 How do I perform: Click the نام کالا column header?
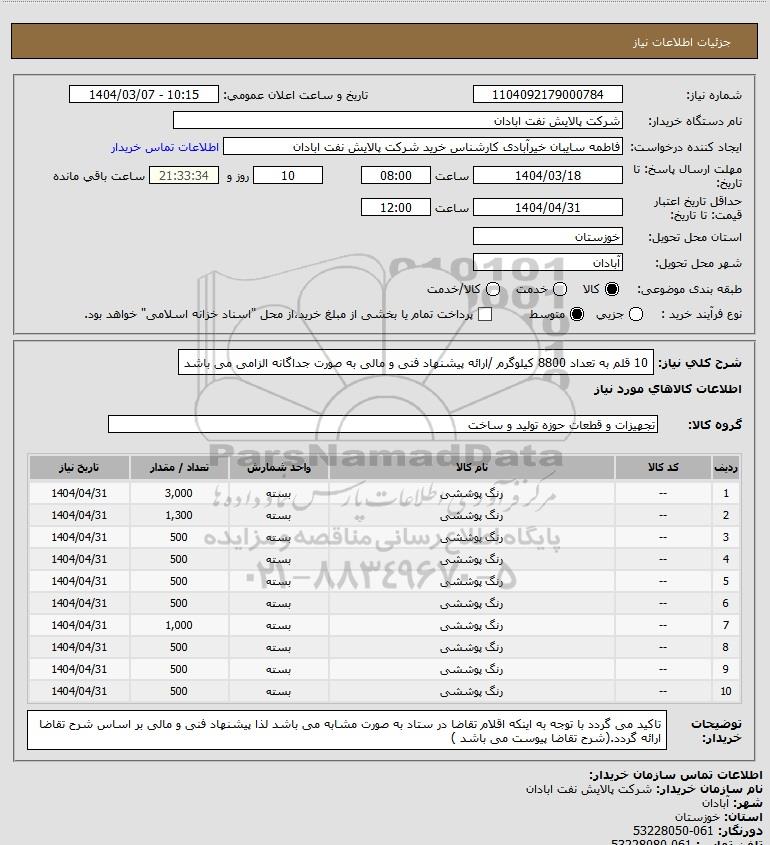coord(471,467)
